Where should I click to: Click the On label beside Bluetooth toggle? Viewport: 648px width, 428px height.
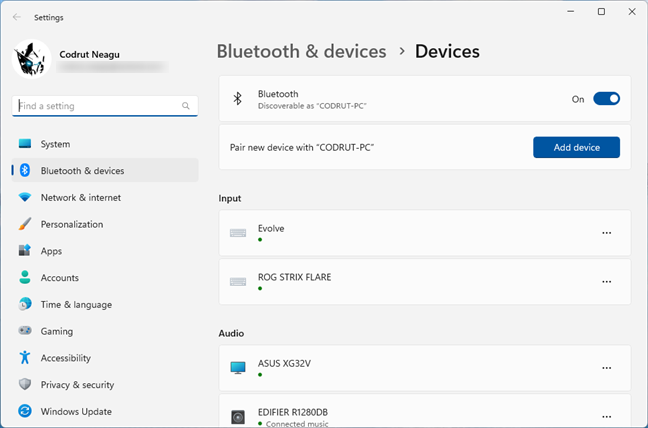coord(578,99)
